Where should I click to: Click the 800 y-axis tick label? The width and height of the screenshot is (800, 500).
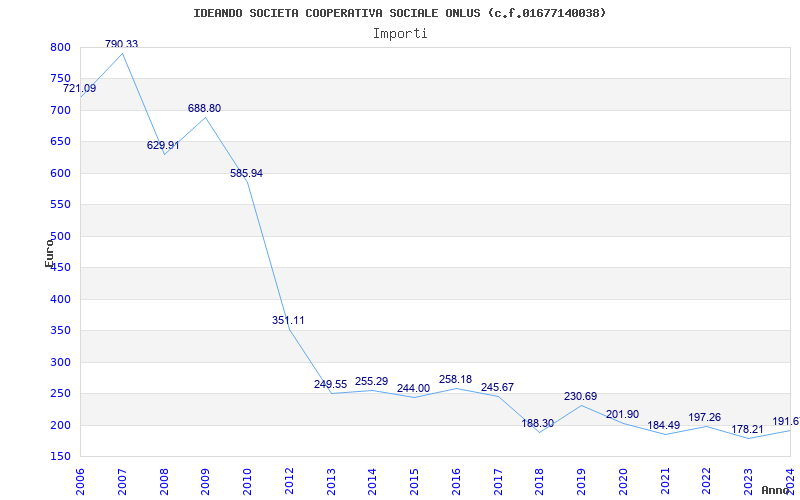(60, 47)
